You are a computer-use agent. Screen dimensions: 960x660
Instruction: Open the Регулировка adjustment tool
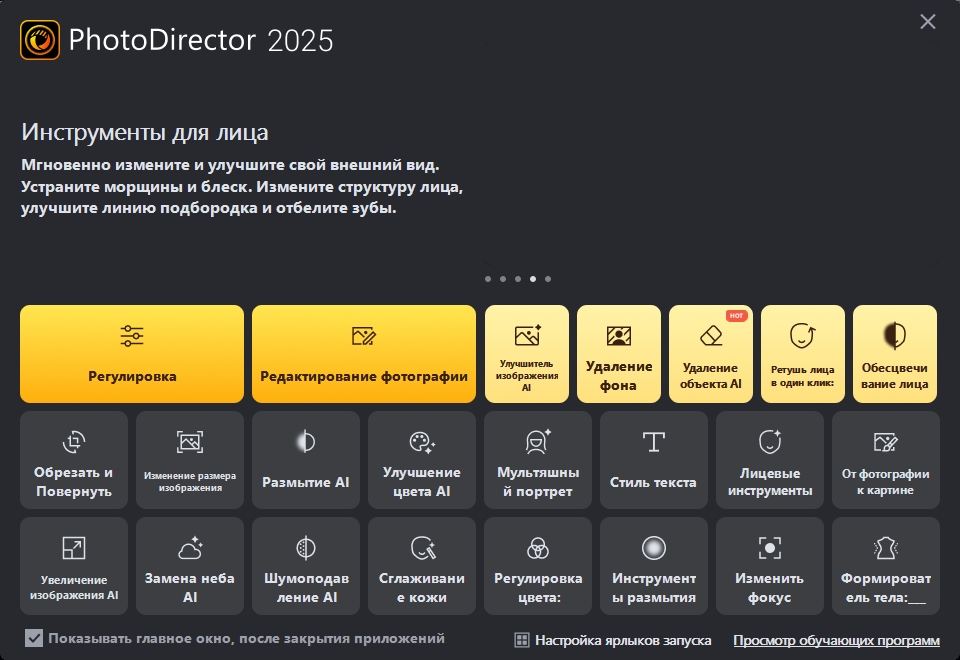click(132, 354)
